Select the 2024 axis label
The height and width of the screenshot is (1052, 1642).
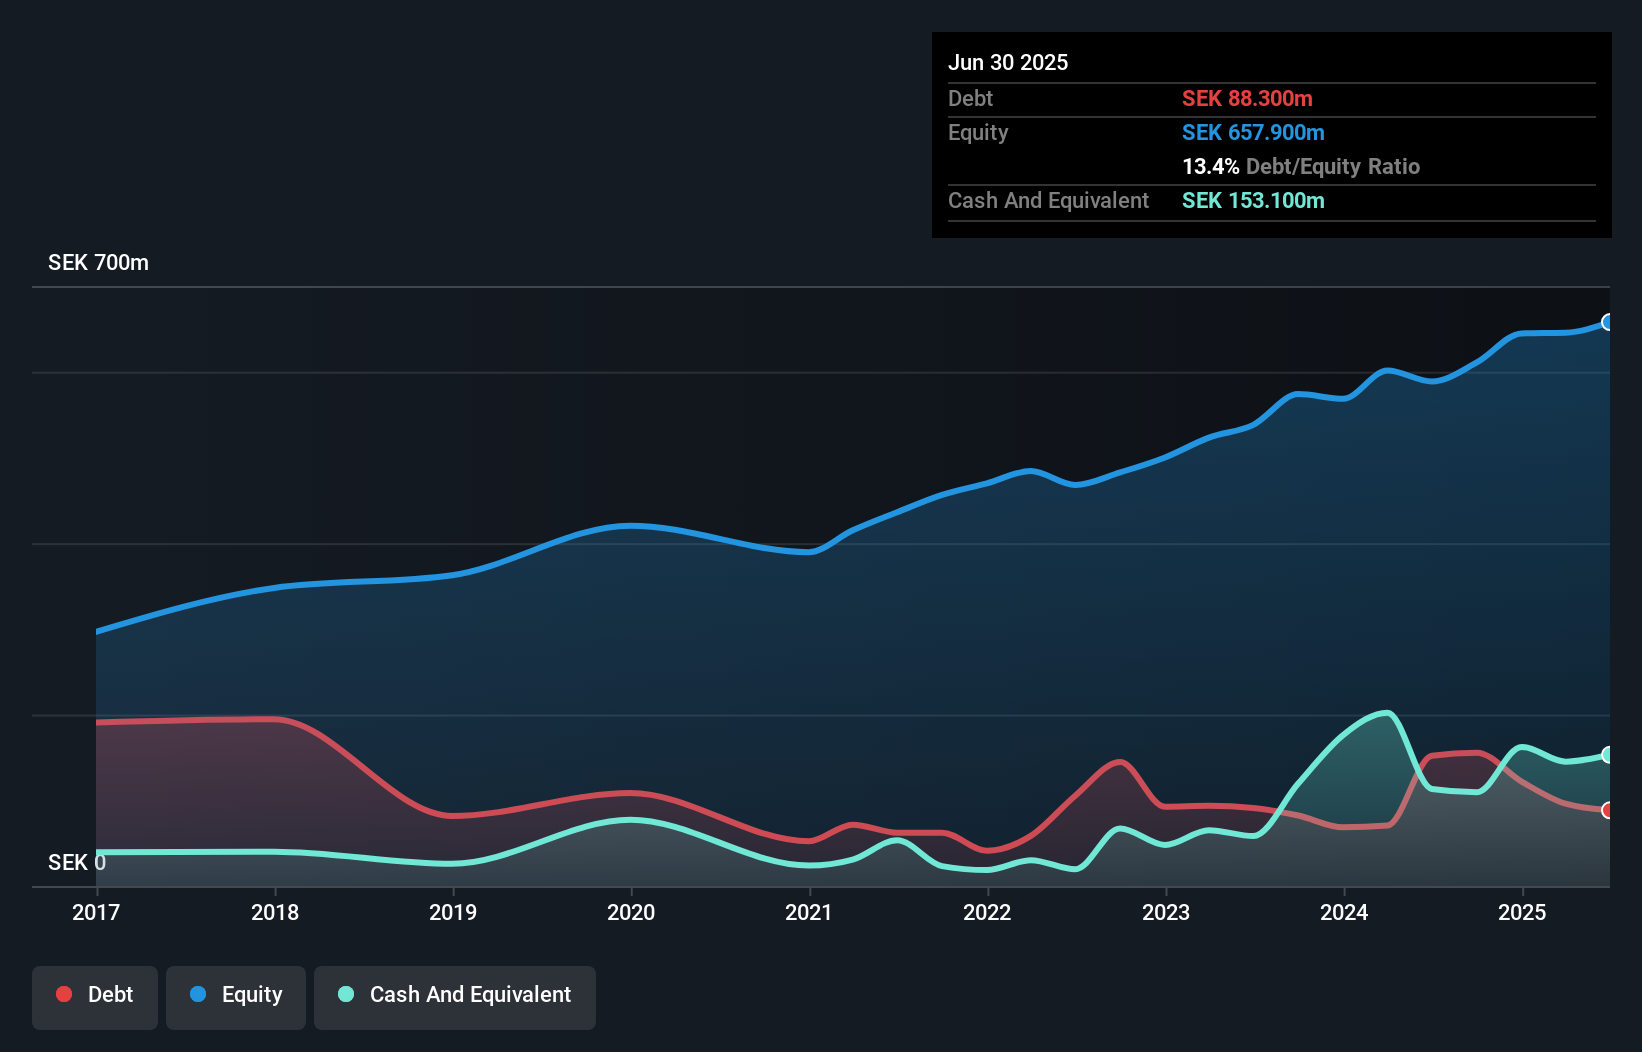click(x=1344, y=912)
